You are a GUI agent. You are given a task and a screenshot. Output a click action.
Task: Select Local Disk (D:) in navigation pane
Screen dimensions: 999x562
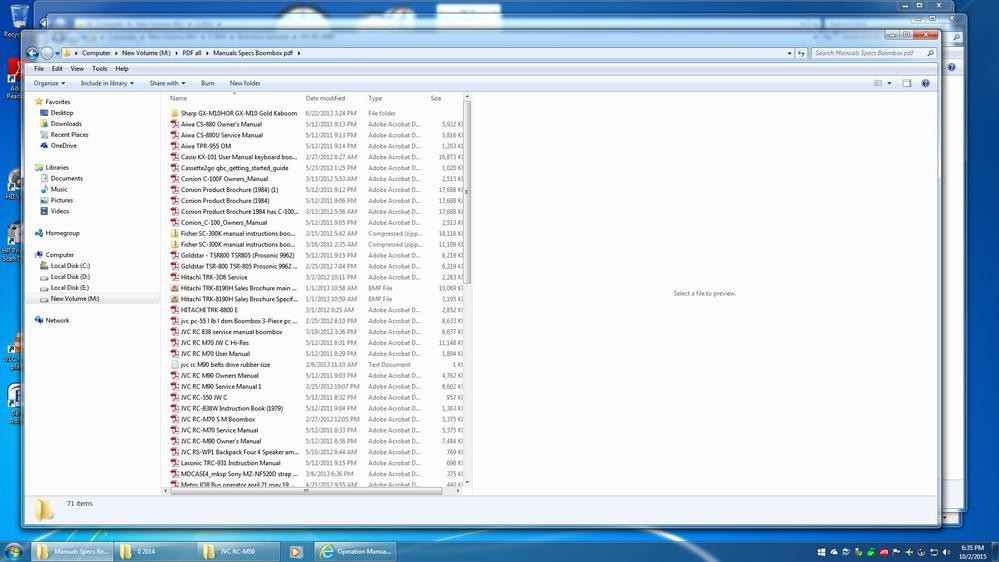pyautogui.click(x=70, y=277)
